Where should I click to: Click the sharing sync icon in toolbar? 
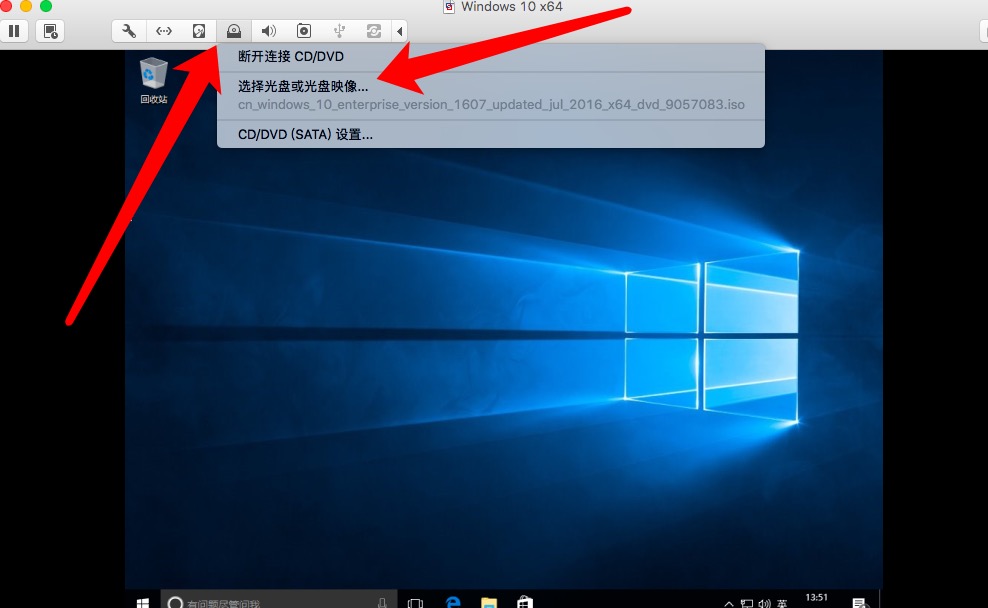pyautogui.click(x=374, y=31)
